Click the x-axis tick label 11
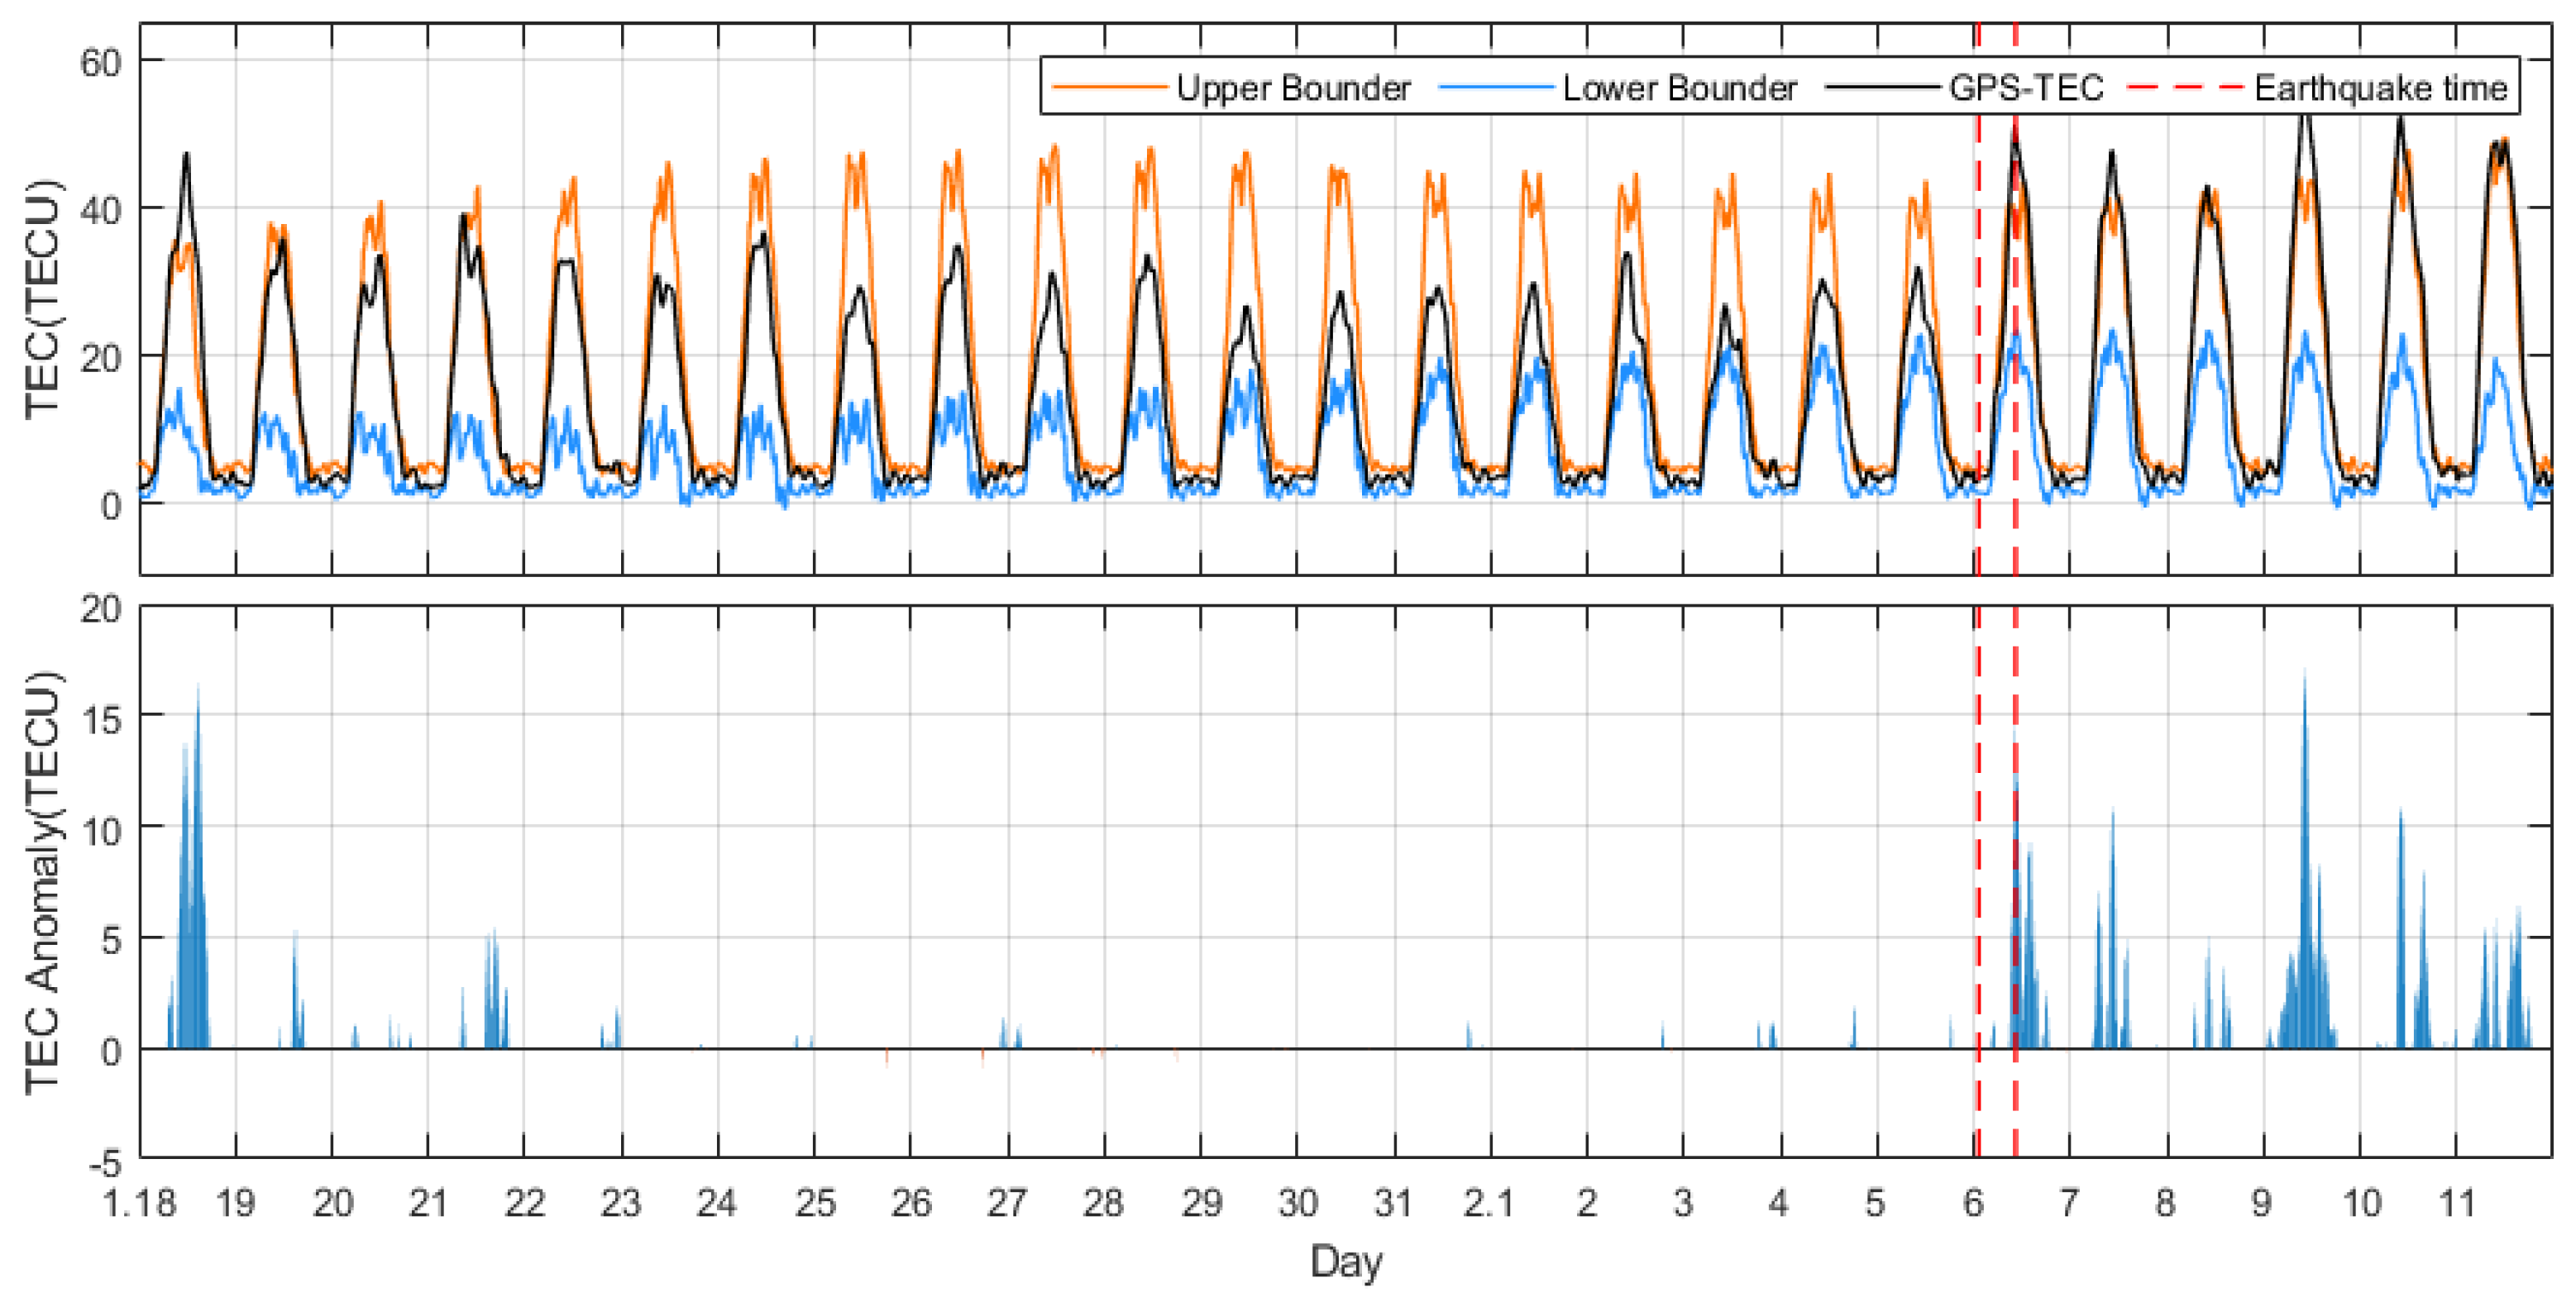Viewport: 2576px width, 1307px height. pyautogui.click(x=2456, y=1203)
